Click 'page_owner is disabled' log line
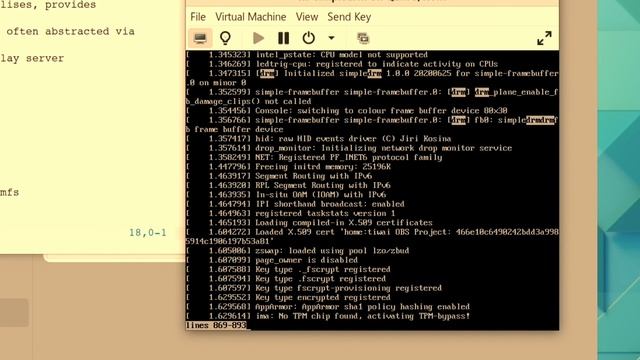The width and height of the screenshot is (640, 360). (x=272, y=260)
